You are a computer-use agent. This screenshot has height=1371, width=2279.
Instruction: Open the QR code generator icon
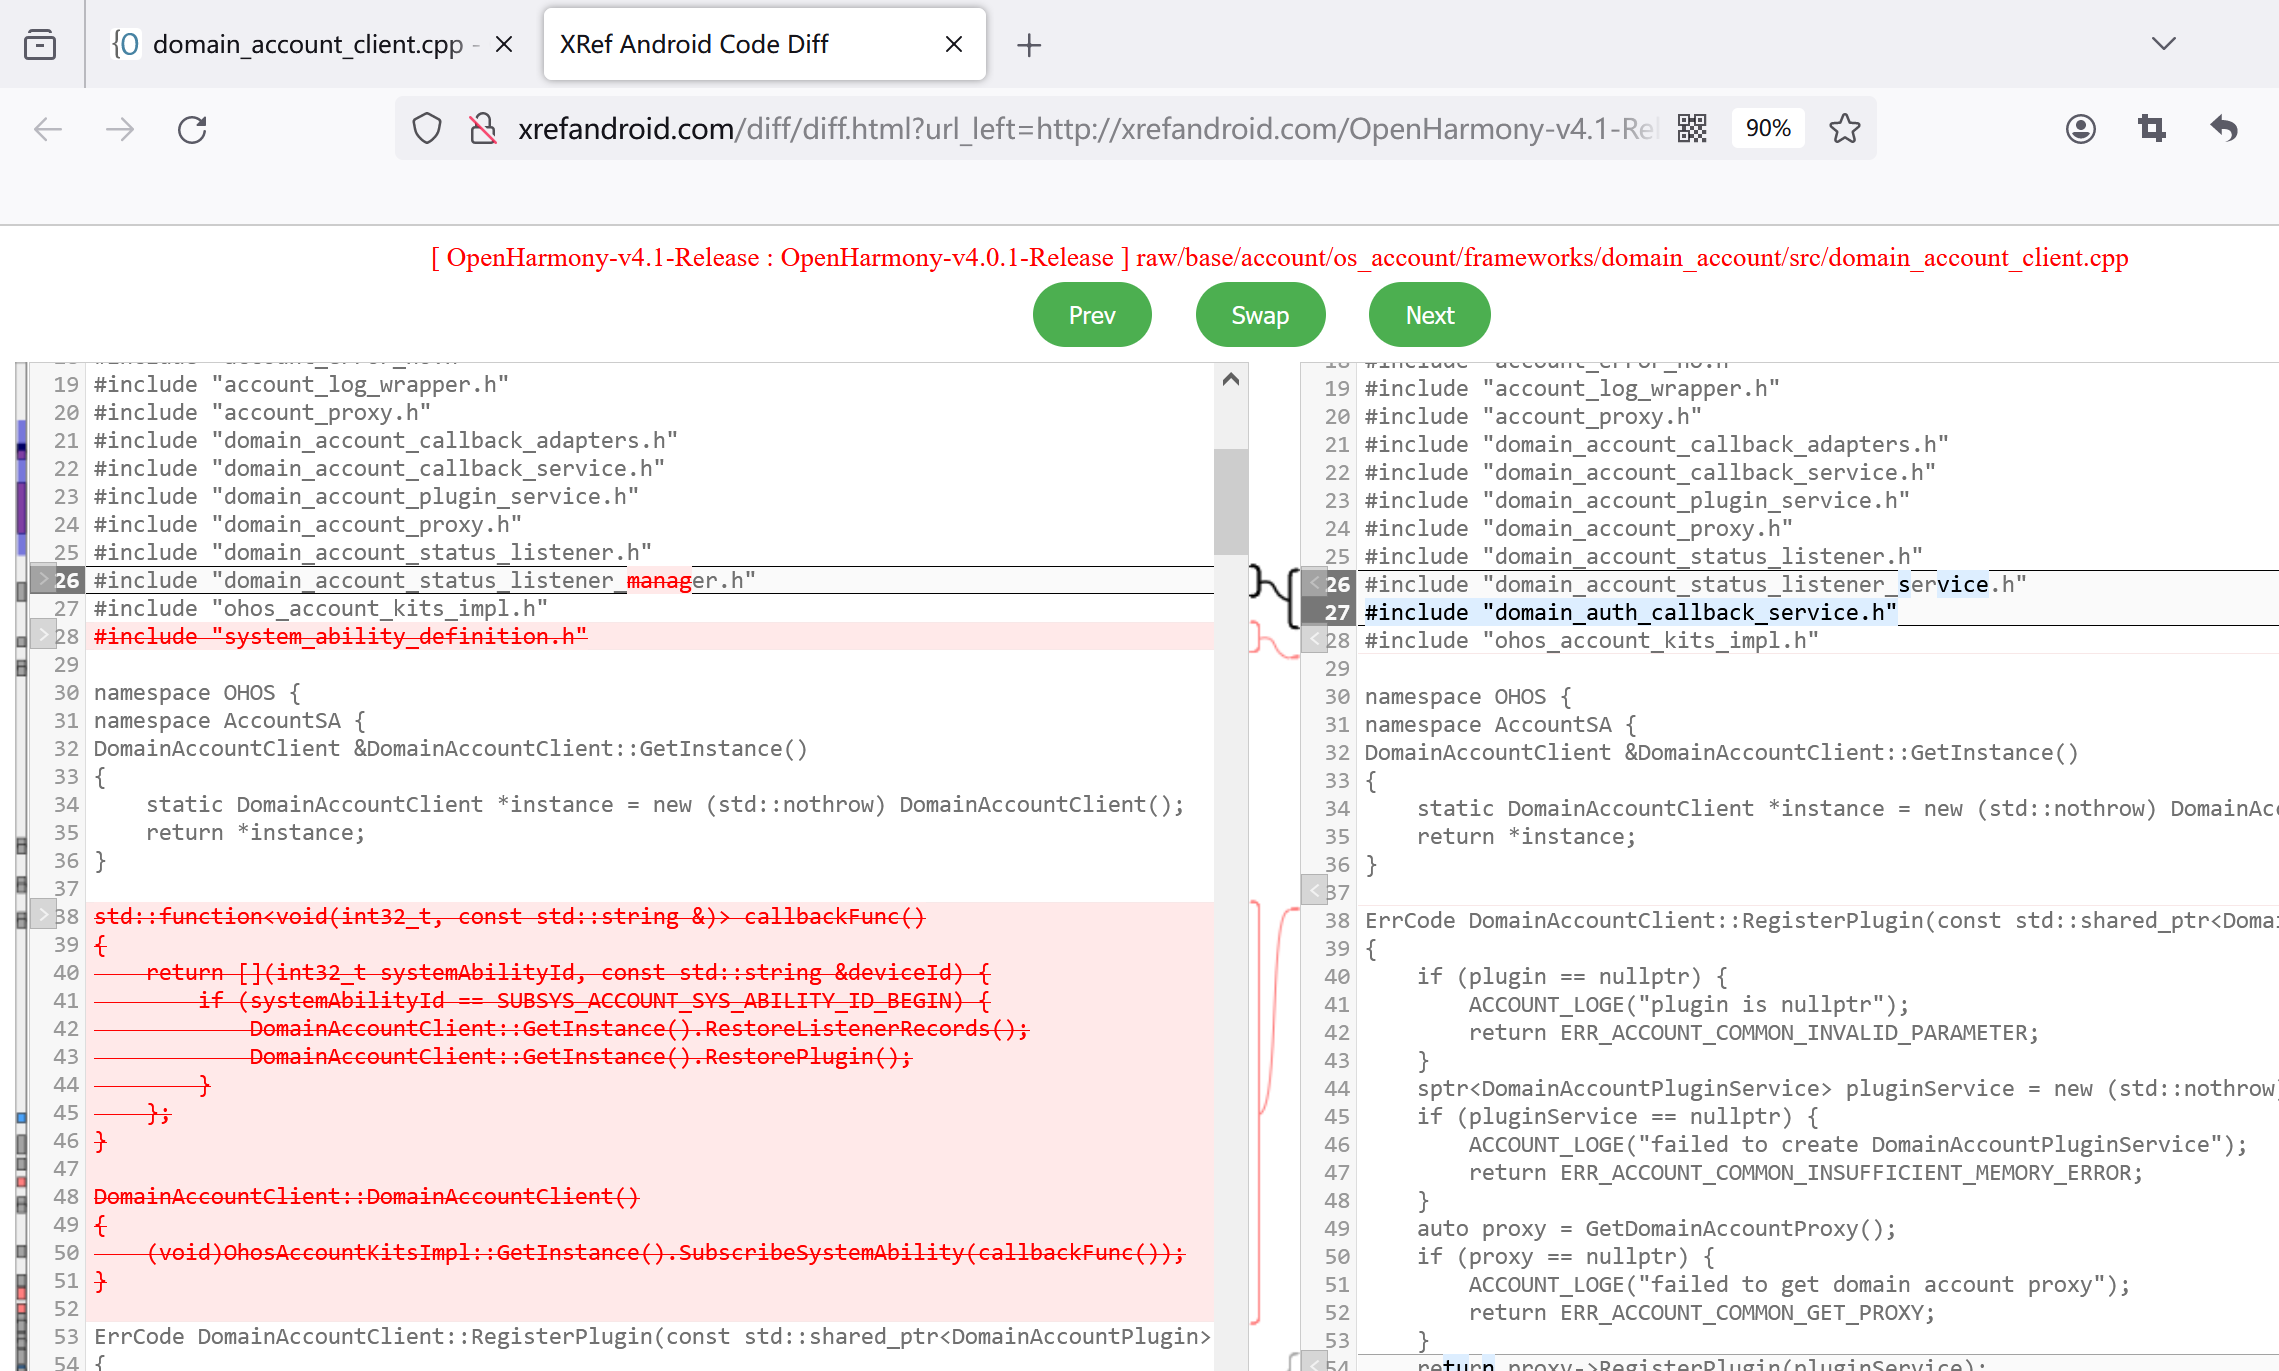1692,129
